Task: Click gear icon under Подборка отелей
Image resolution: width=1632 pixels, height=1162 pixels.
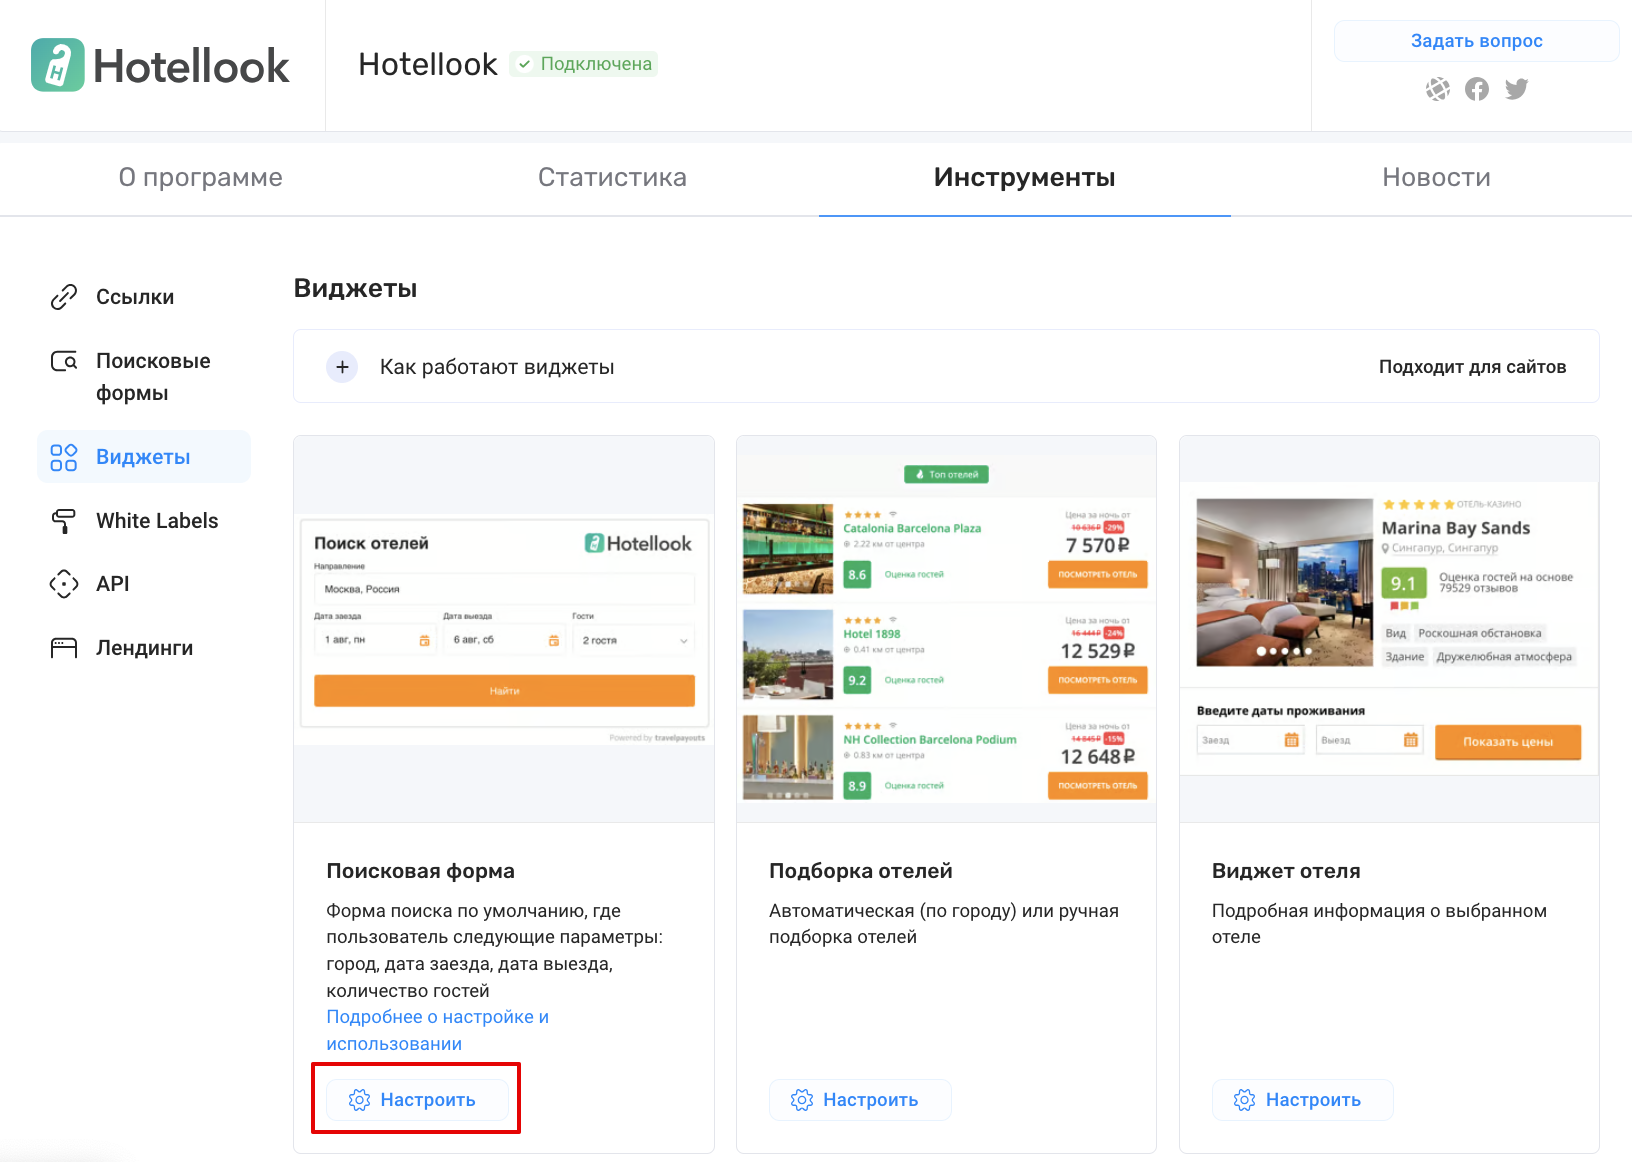Action: click(x=802, y=1100)
